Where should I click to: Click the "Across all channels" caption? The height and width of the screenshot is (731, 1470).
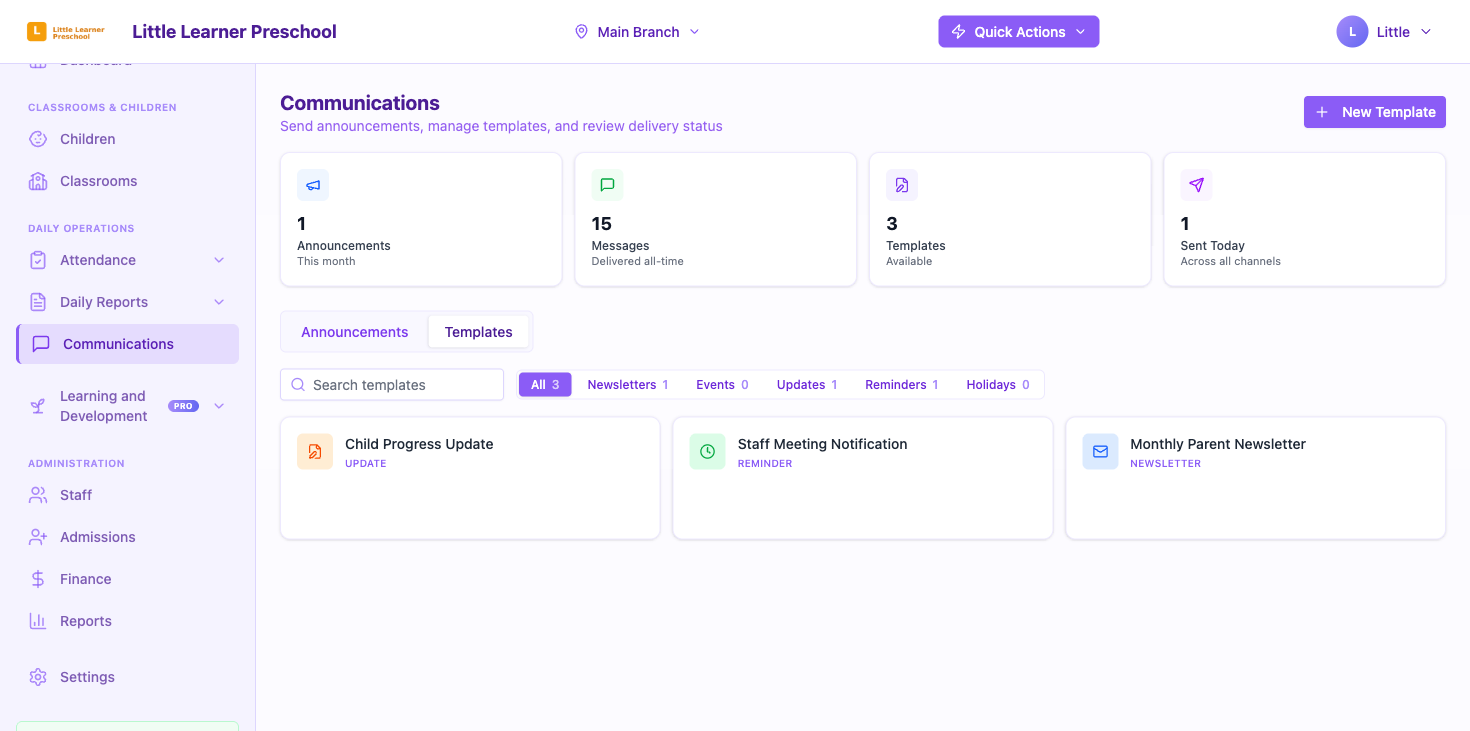point(1230,261)
